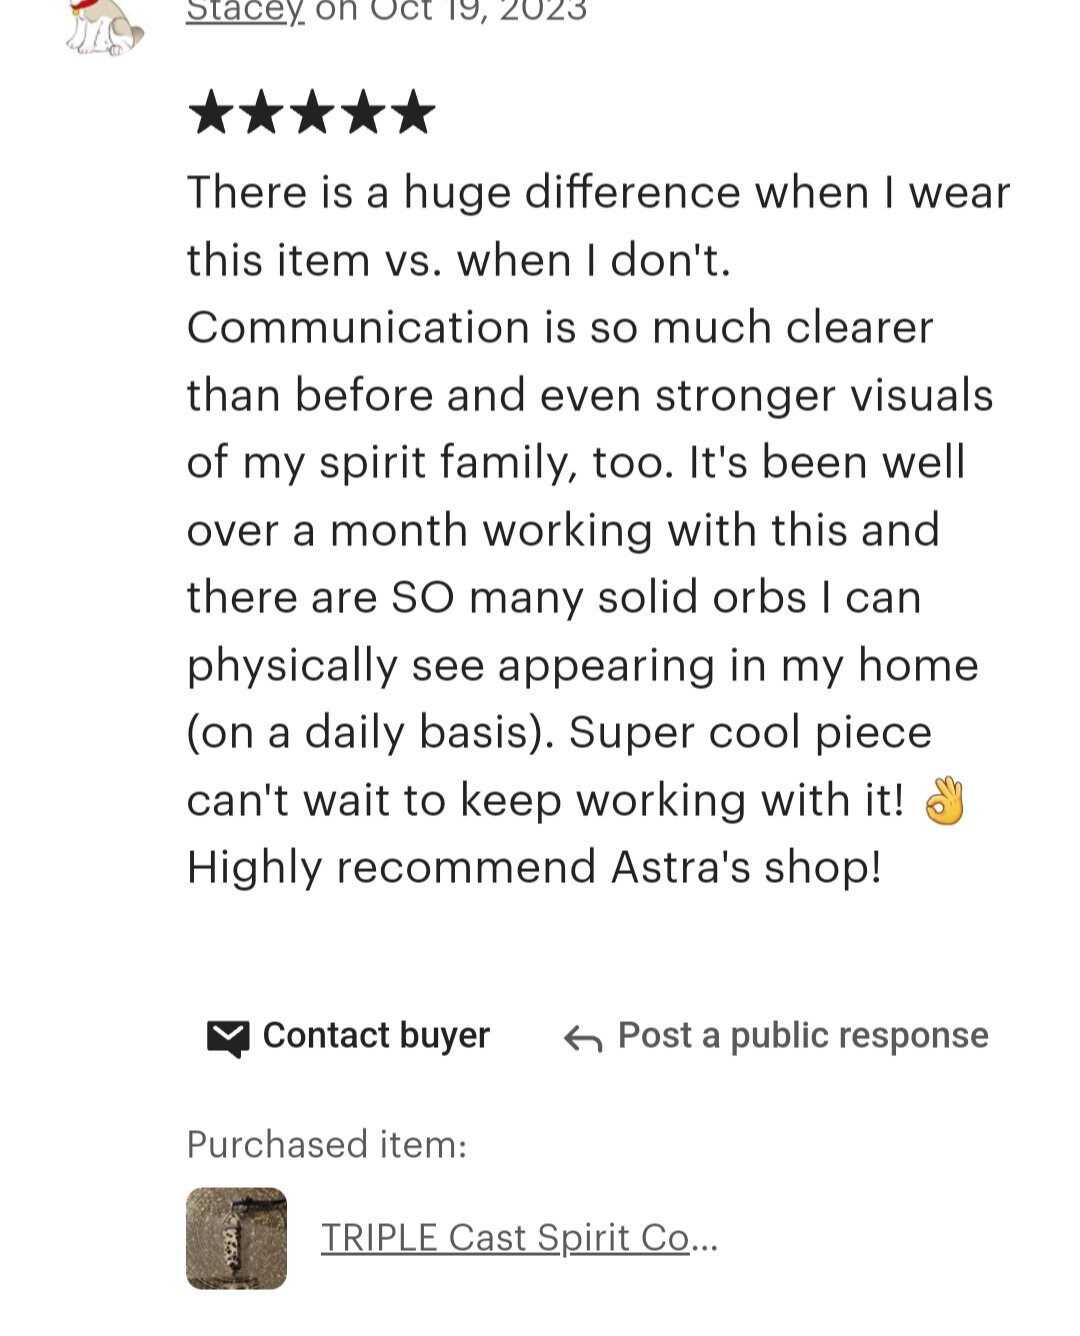Image resolution: width=1080 pixels, height=1336 pixels.
Task: Click the Oct 19, 2023 review date
Action: point(479,12)
